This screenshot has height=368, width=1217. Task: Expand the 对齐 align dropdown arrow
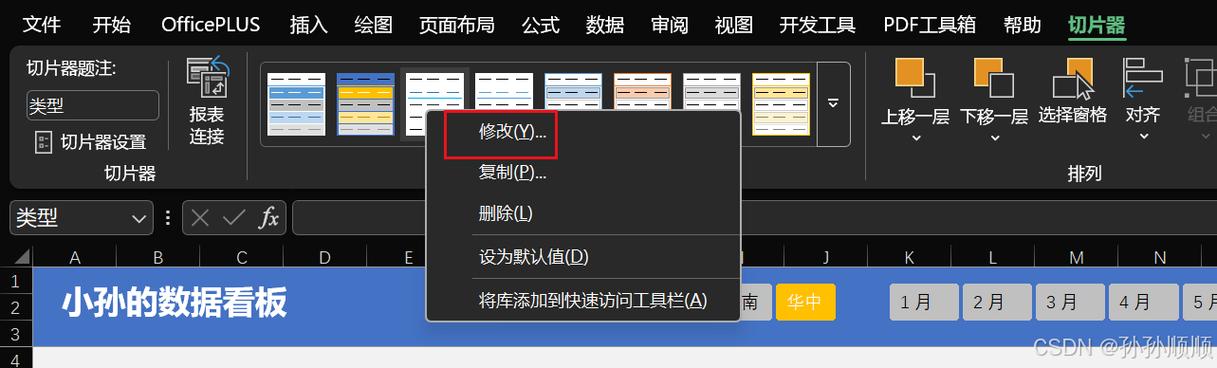click(x=1143, y=138)
